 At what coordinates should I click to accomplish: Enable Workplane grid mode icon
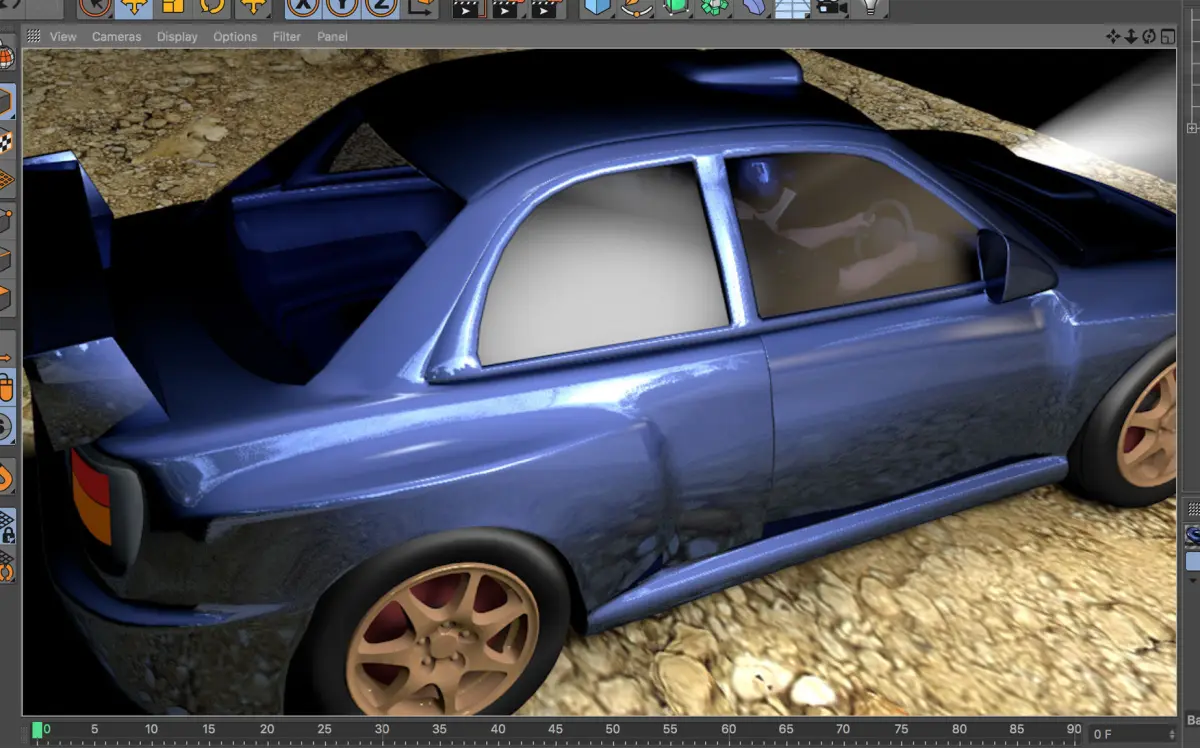tap(6, 179)
